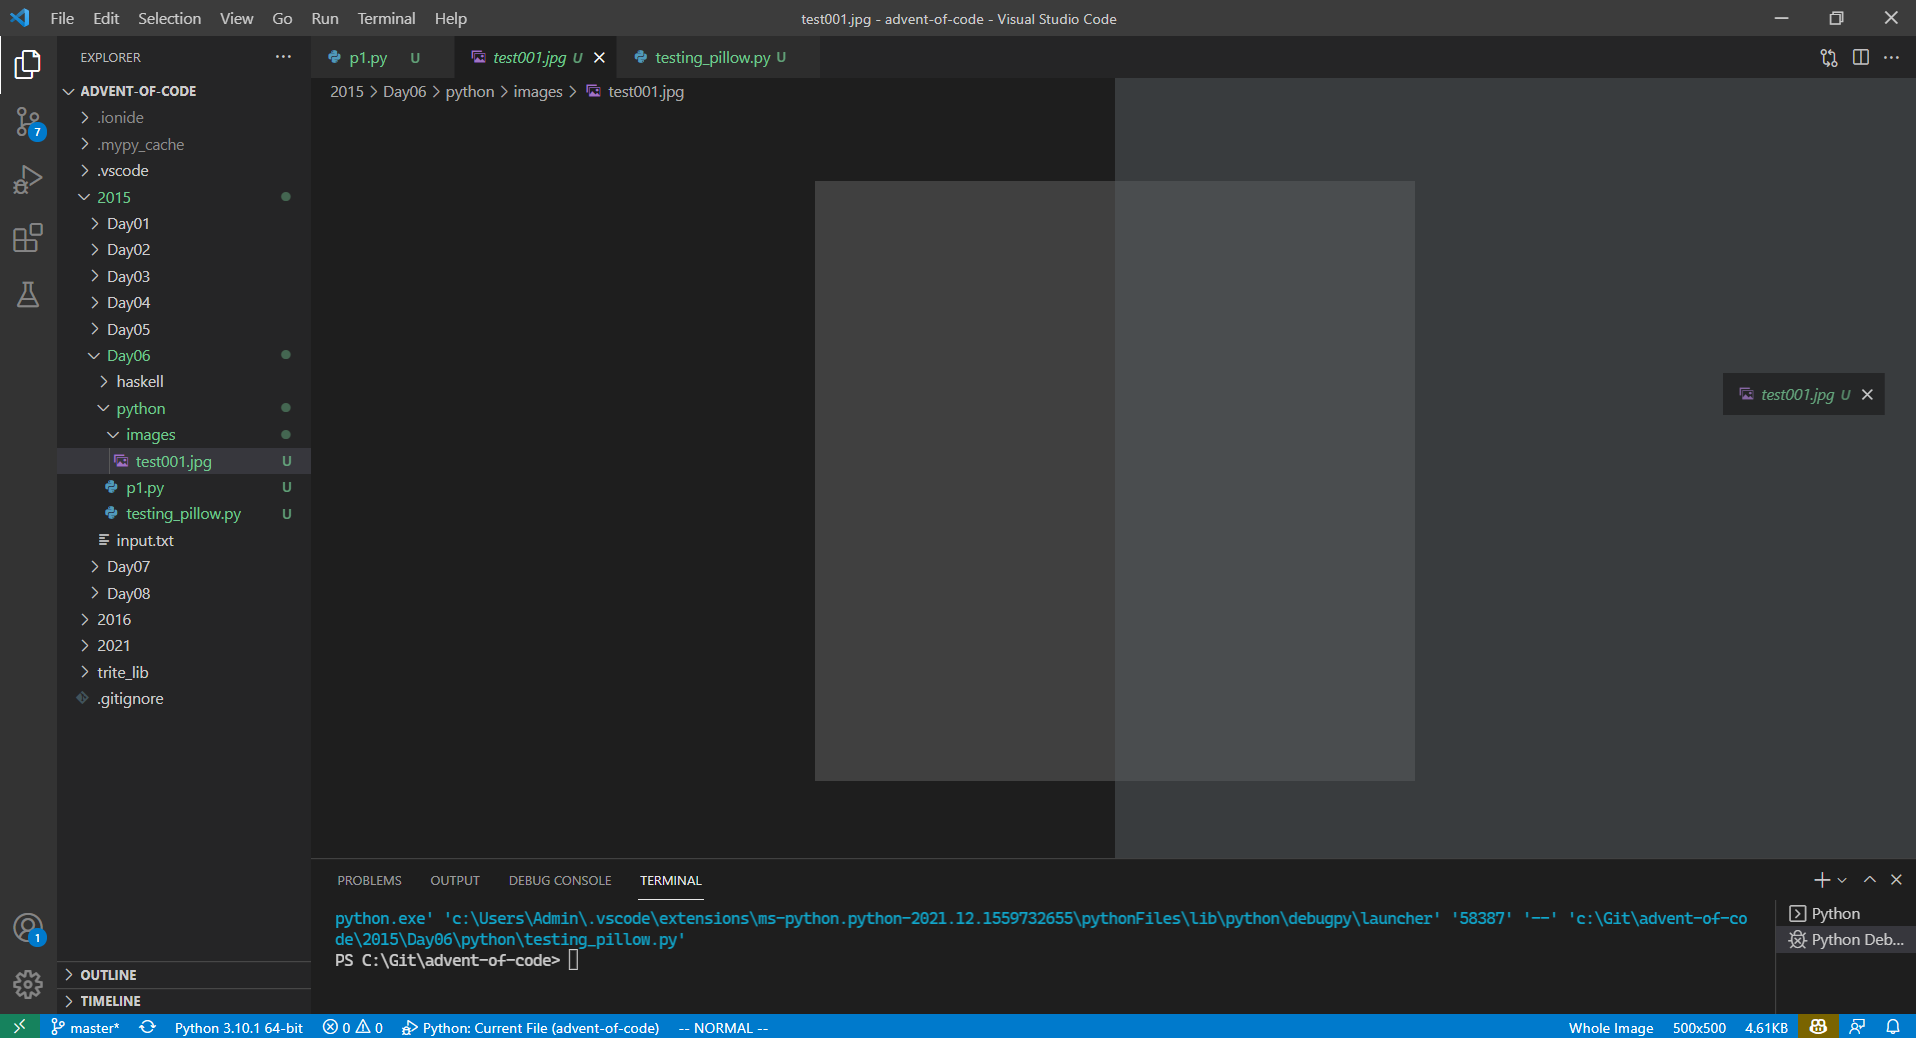
Task: Click the 500x500 image size status
Action: 1699,1027
